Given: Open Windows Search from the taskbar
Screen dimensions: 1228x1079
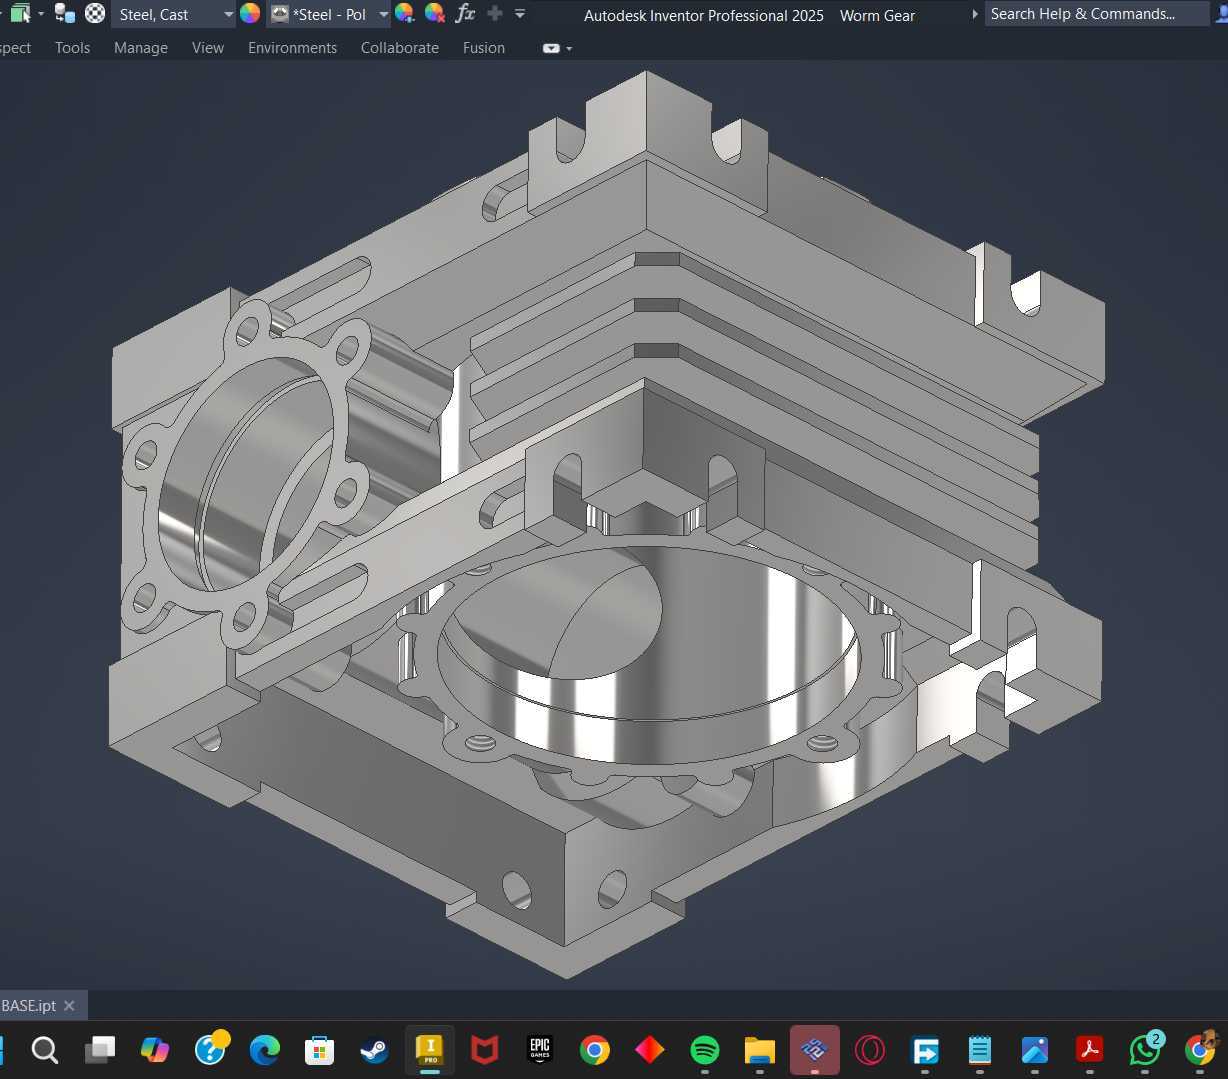Looking at the screenshot, I should point(44,1050).
